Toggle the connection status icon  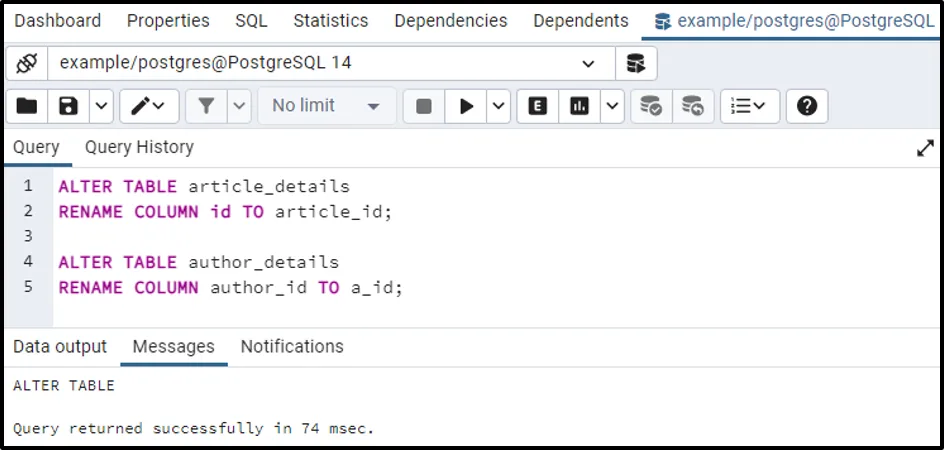27,63
